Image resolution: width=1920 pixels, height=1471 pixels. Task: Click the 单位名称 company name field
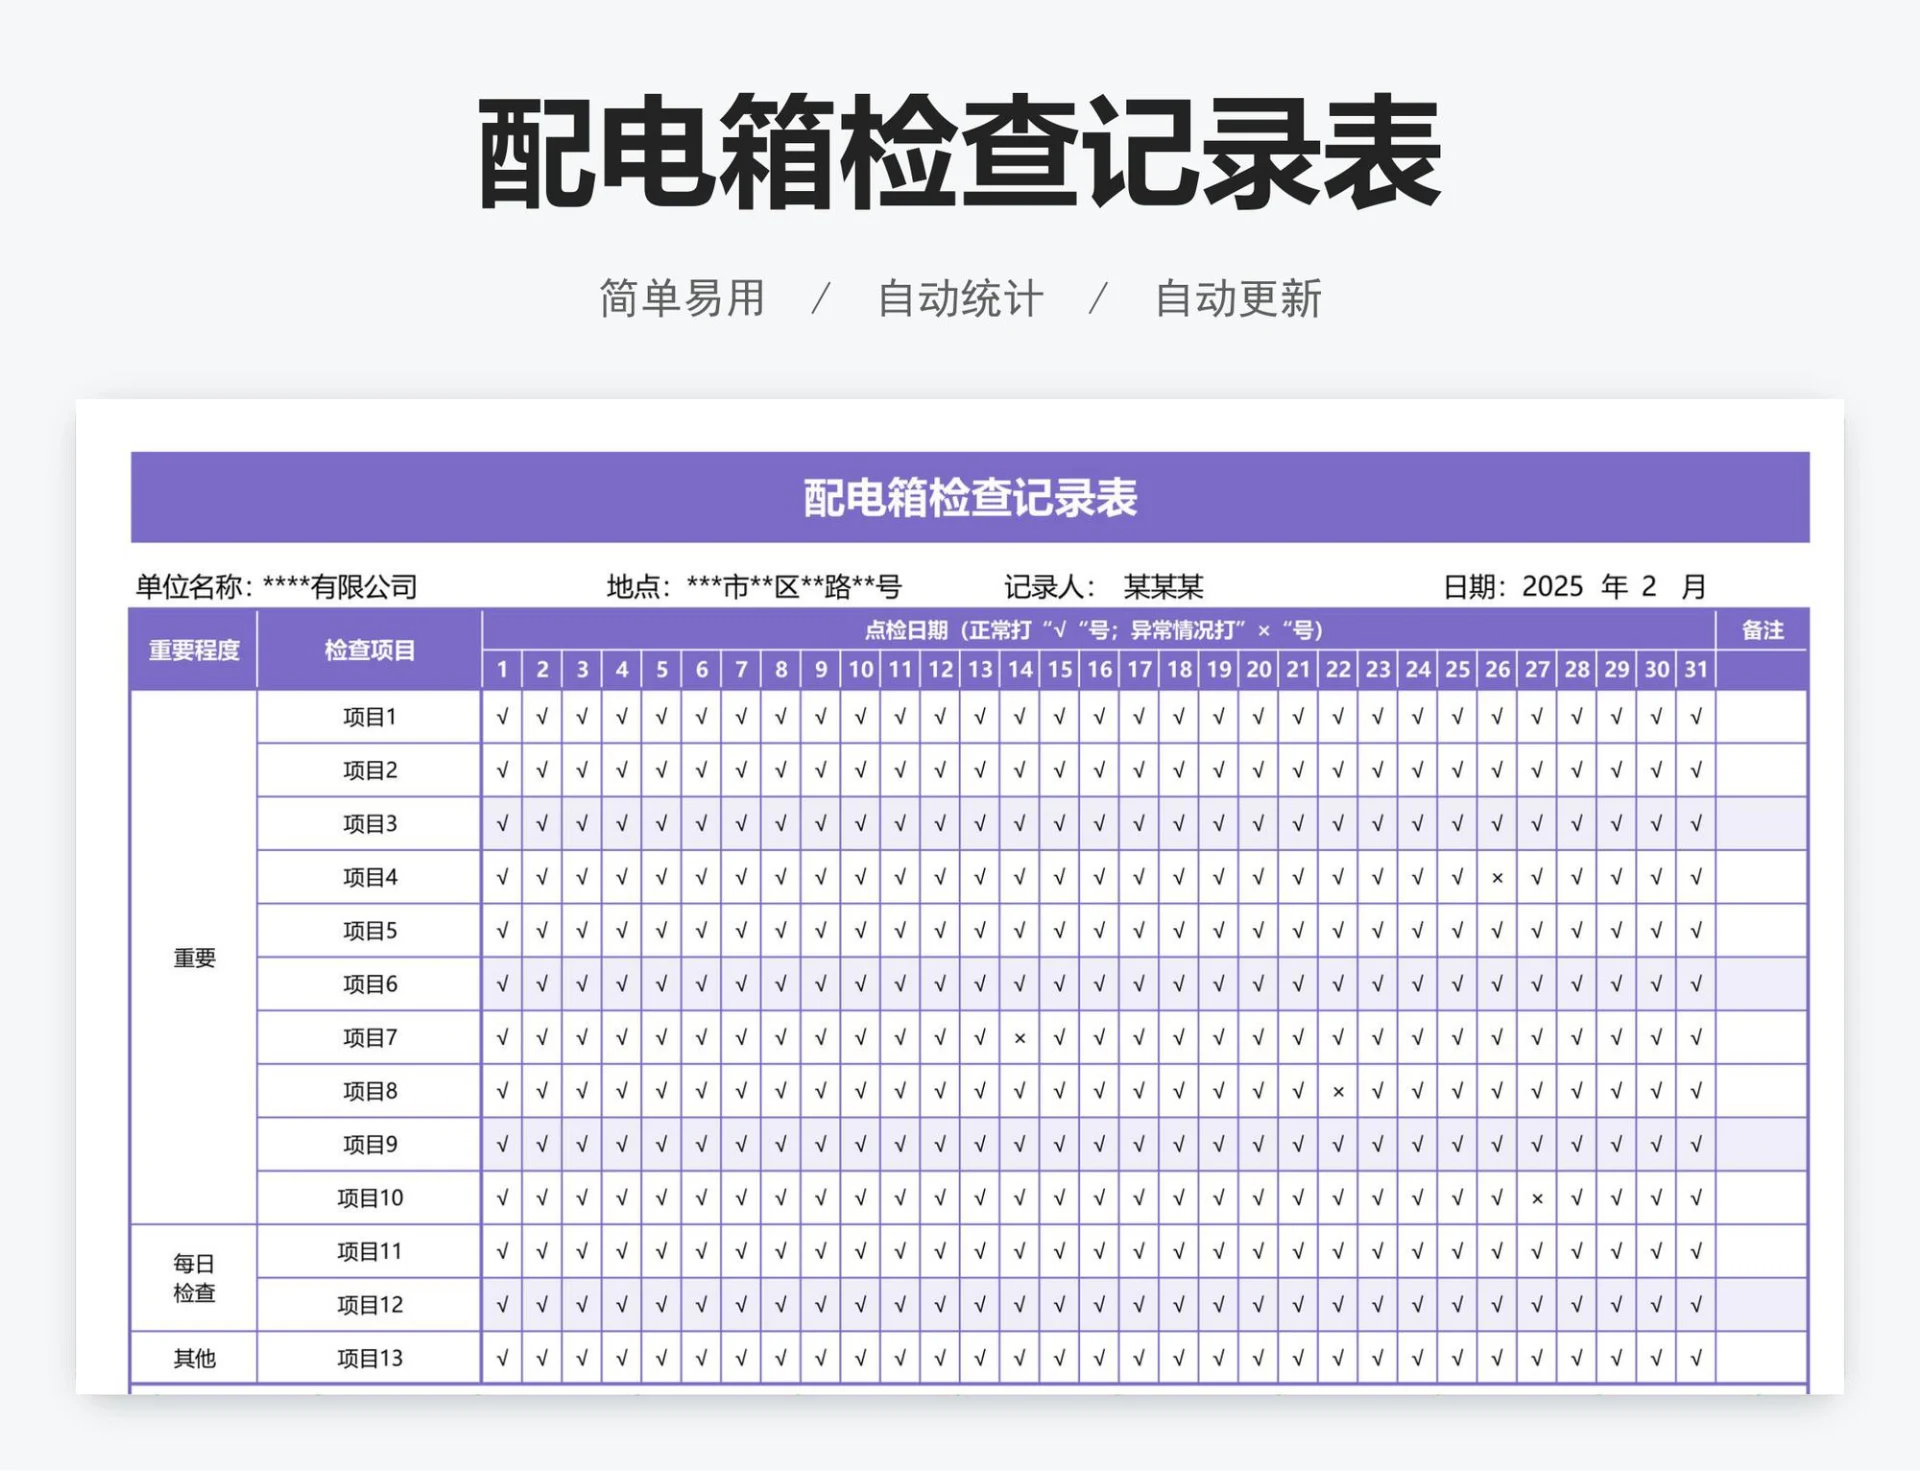[340, 587]
